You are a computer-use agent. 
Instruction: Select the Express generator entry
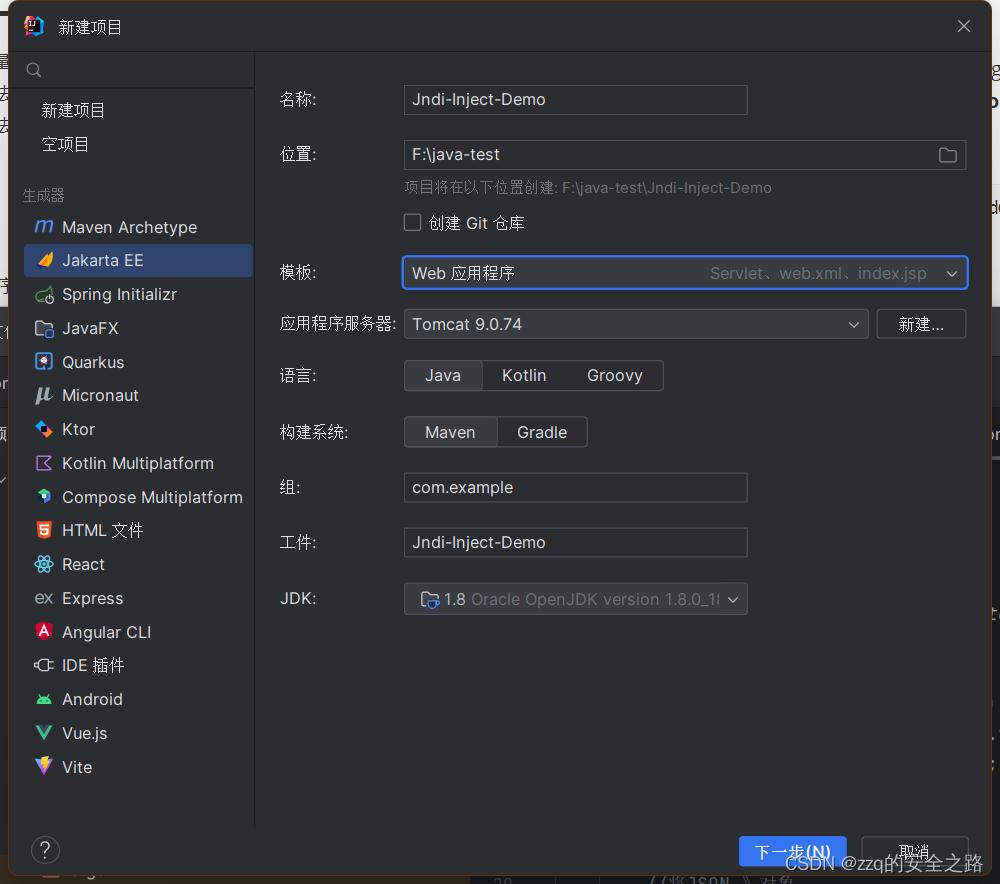pos(138,598)
